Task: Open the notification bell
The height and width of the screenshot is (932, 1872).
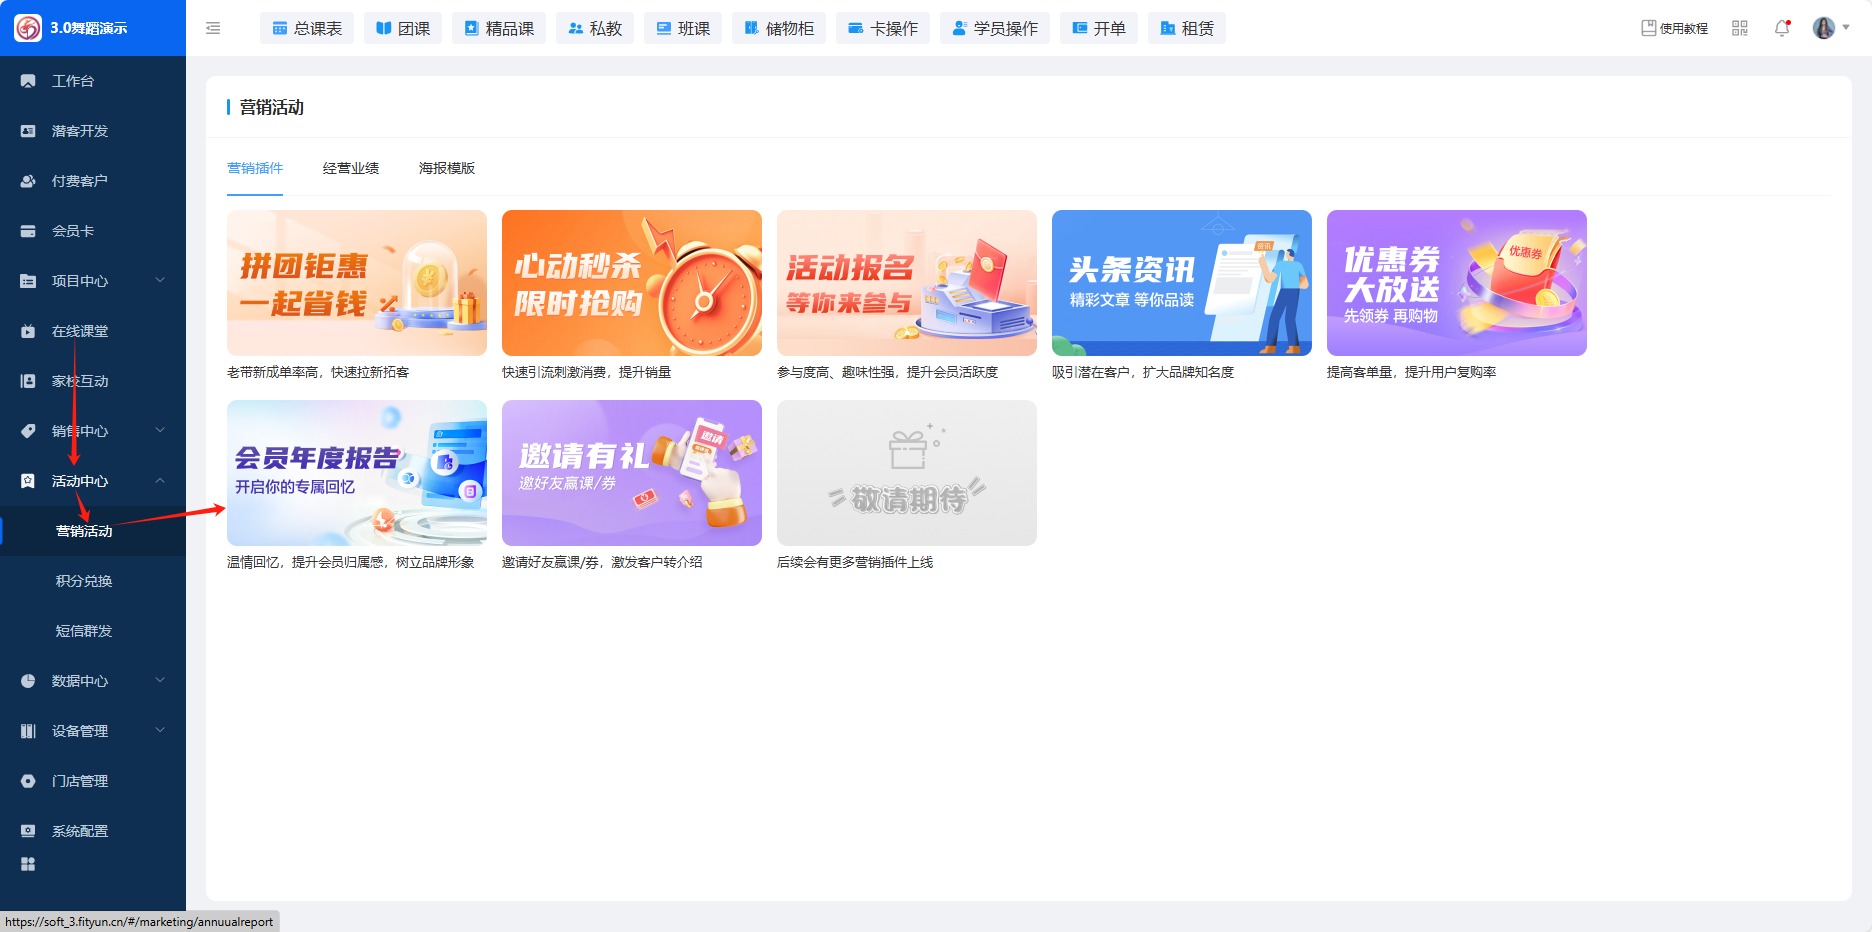Action: [1781, 28]
